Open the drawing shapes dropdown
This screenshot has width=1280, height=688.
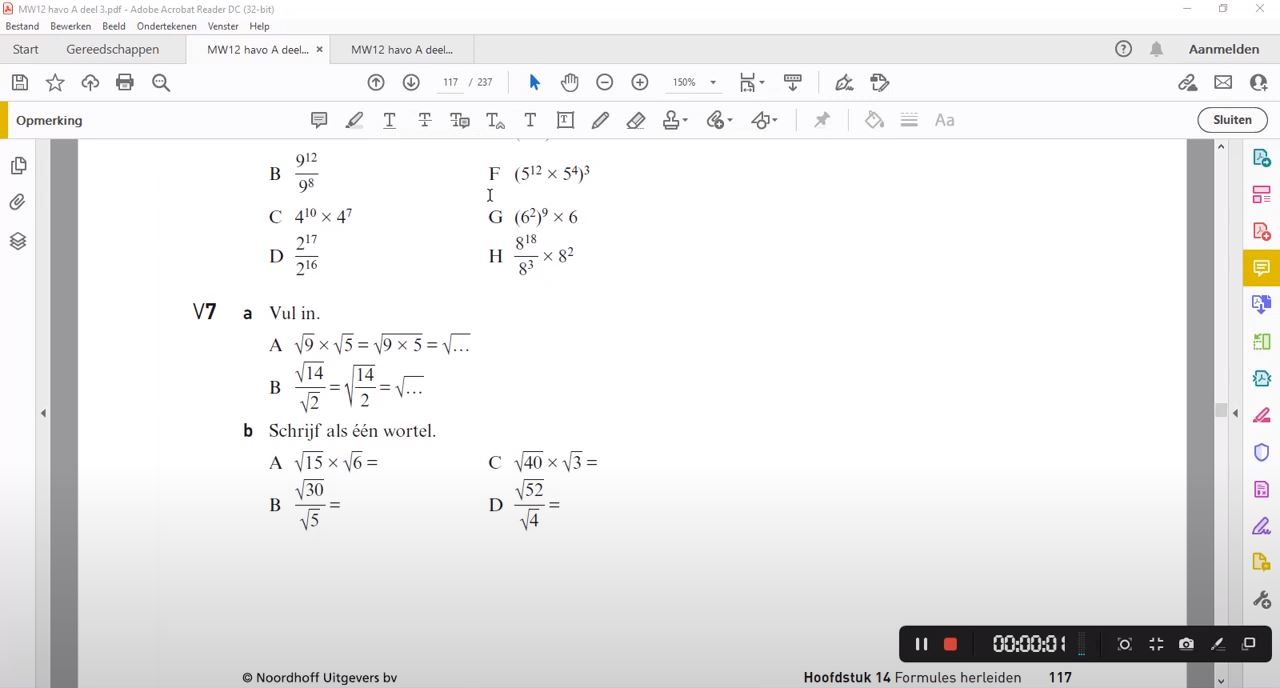764,120
